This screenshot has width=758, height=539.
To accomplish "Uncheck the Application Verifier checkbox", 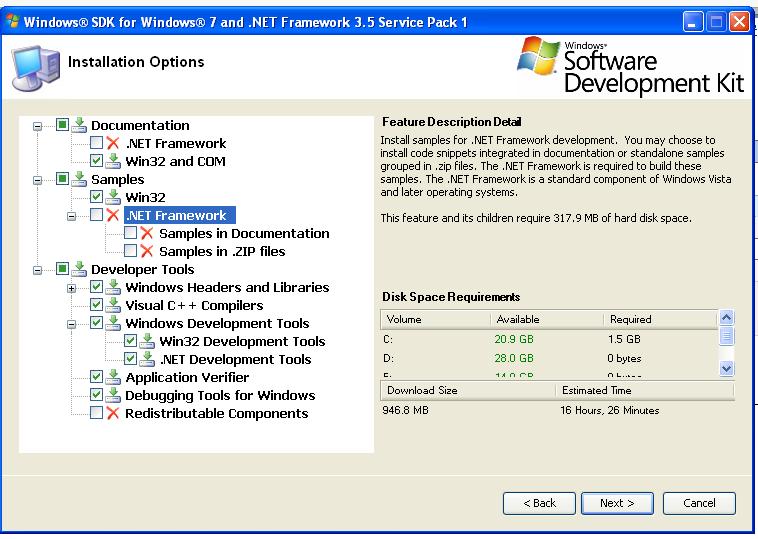I will pos(96,377).
